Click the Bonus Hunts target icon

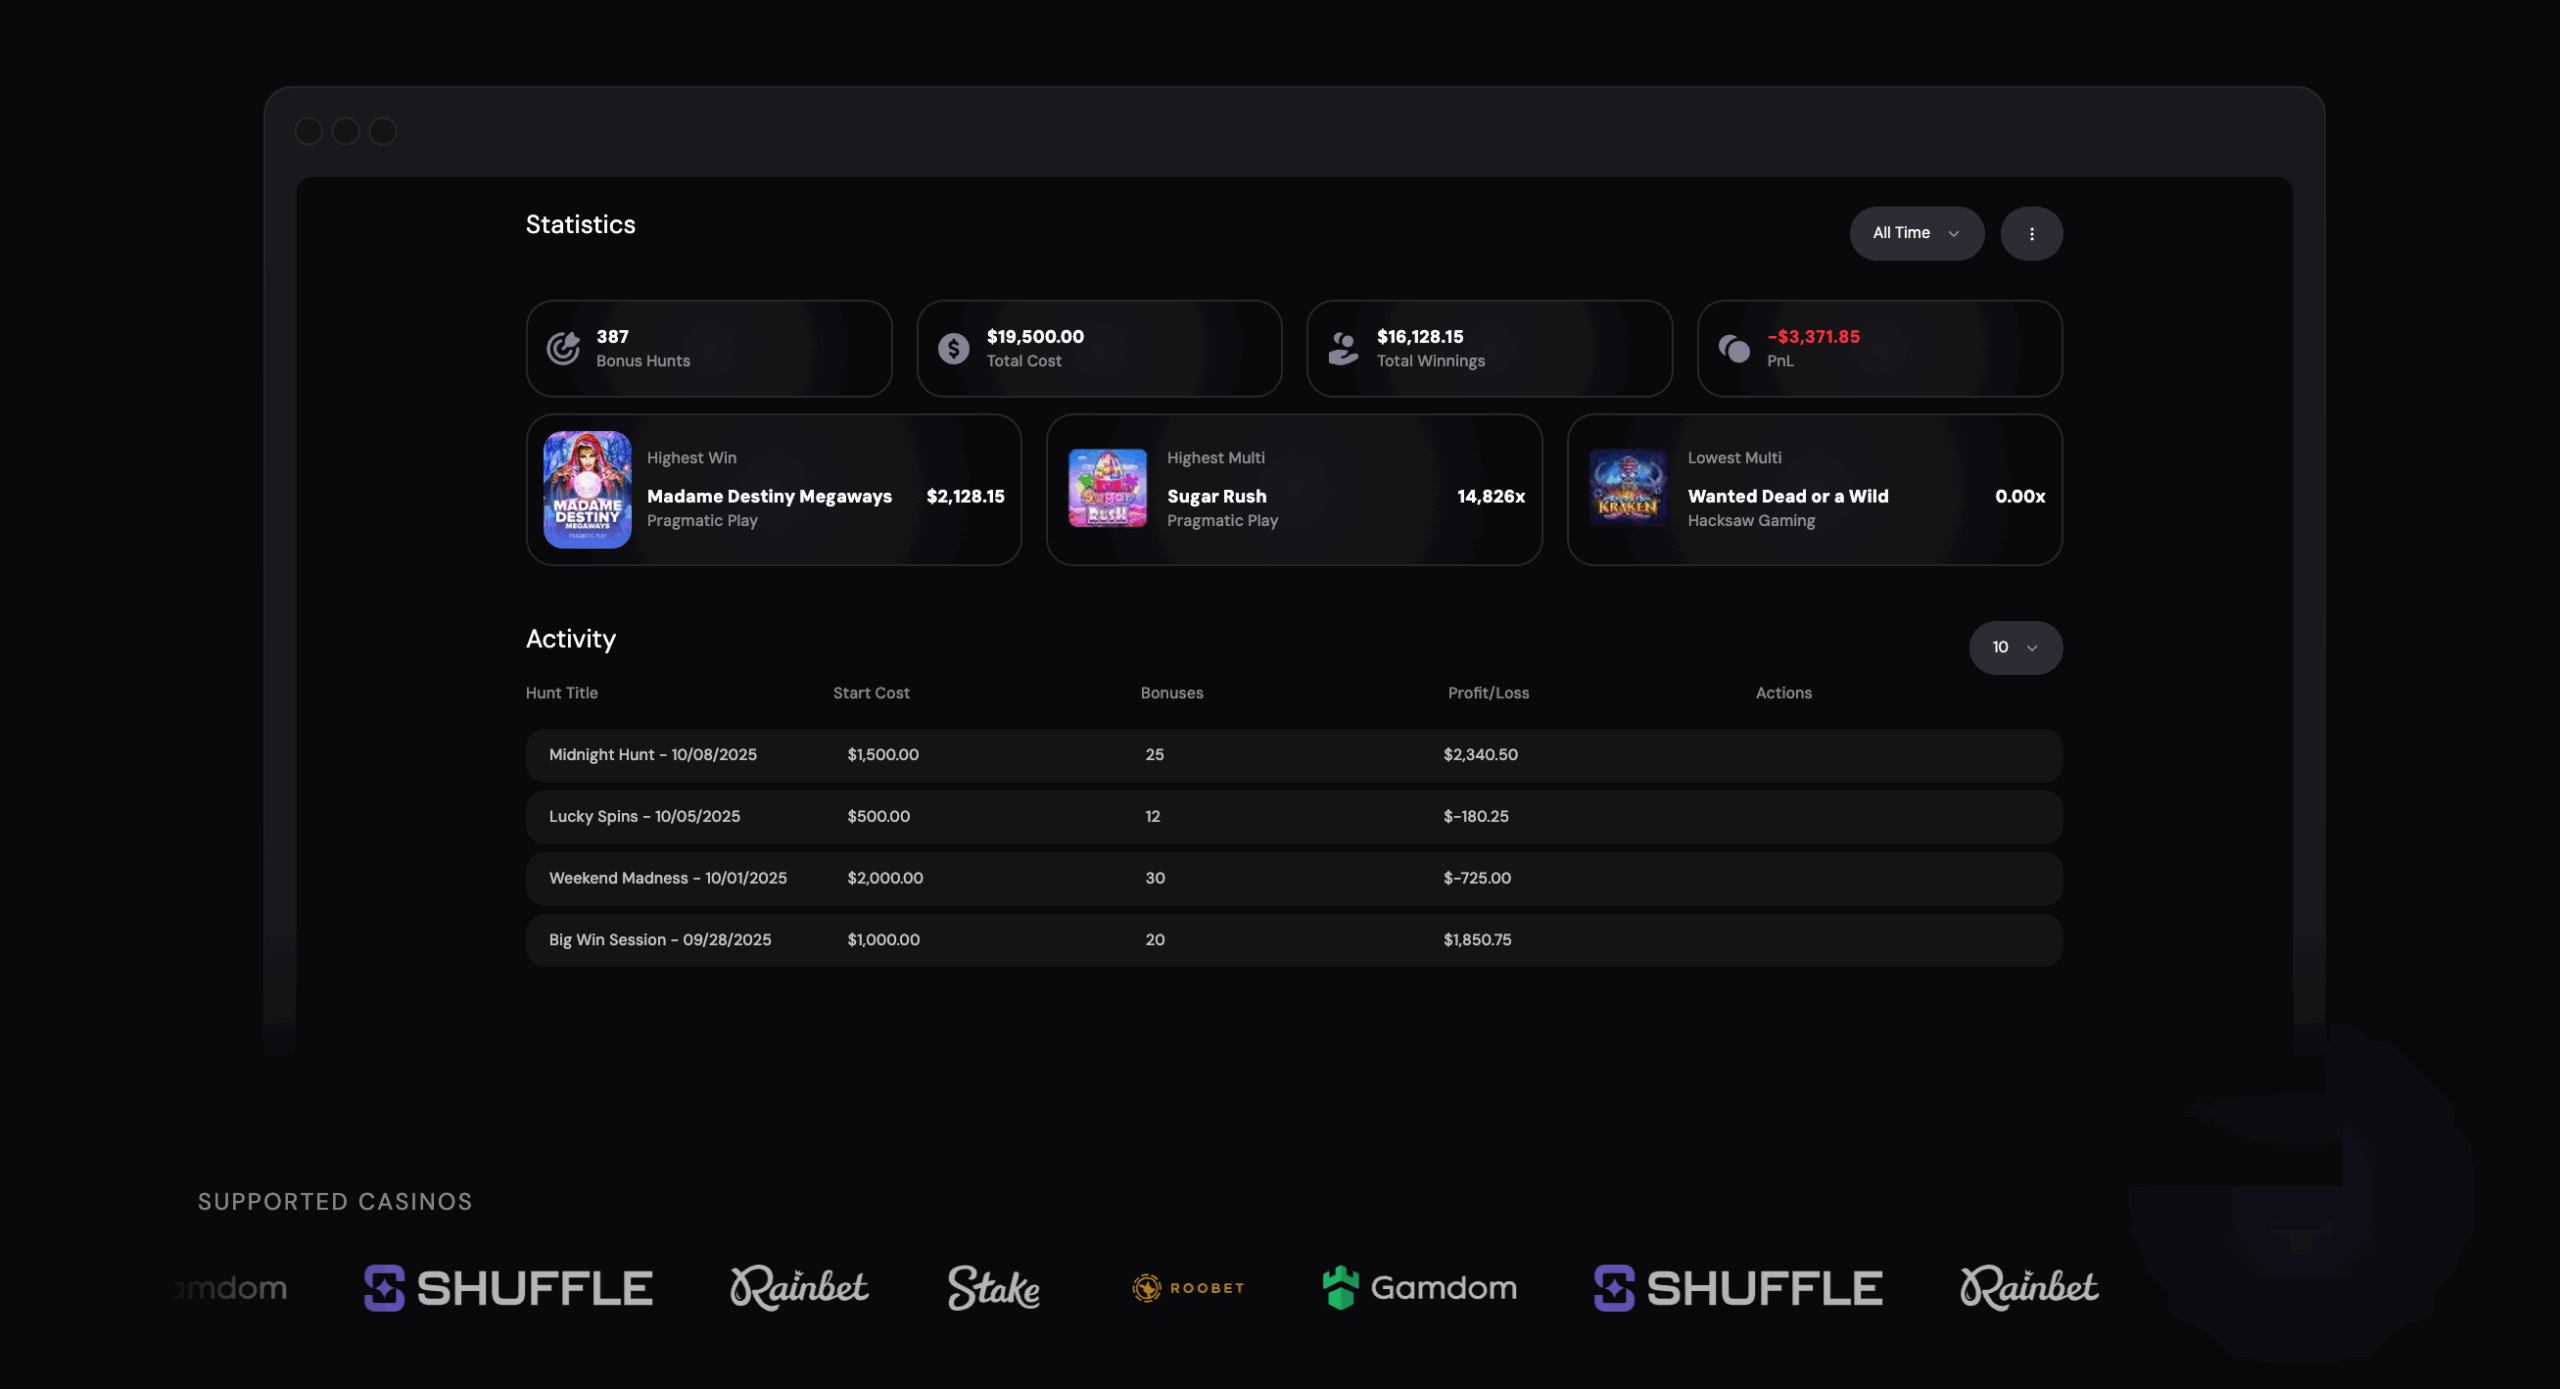(563, 348)
